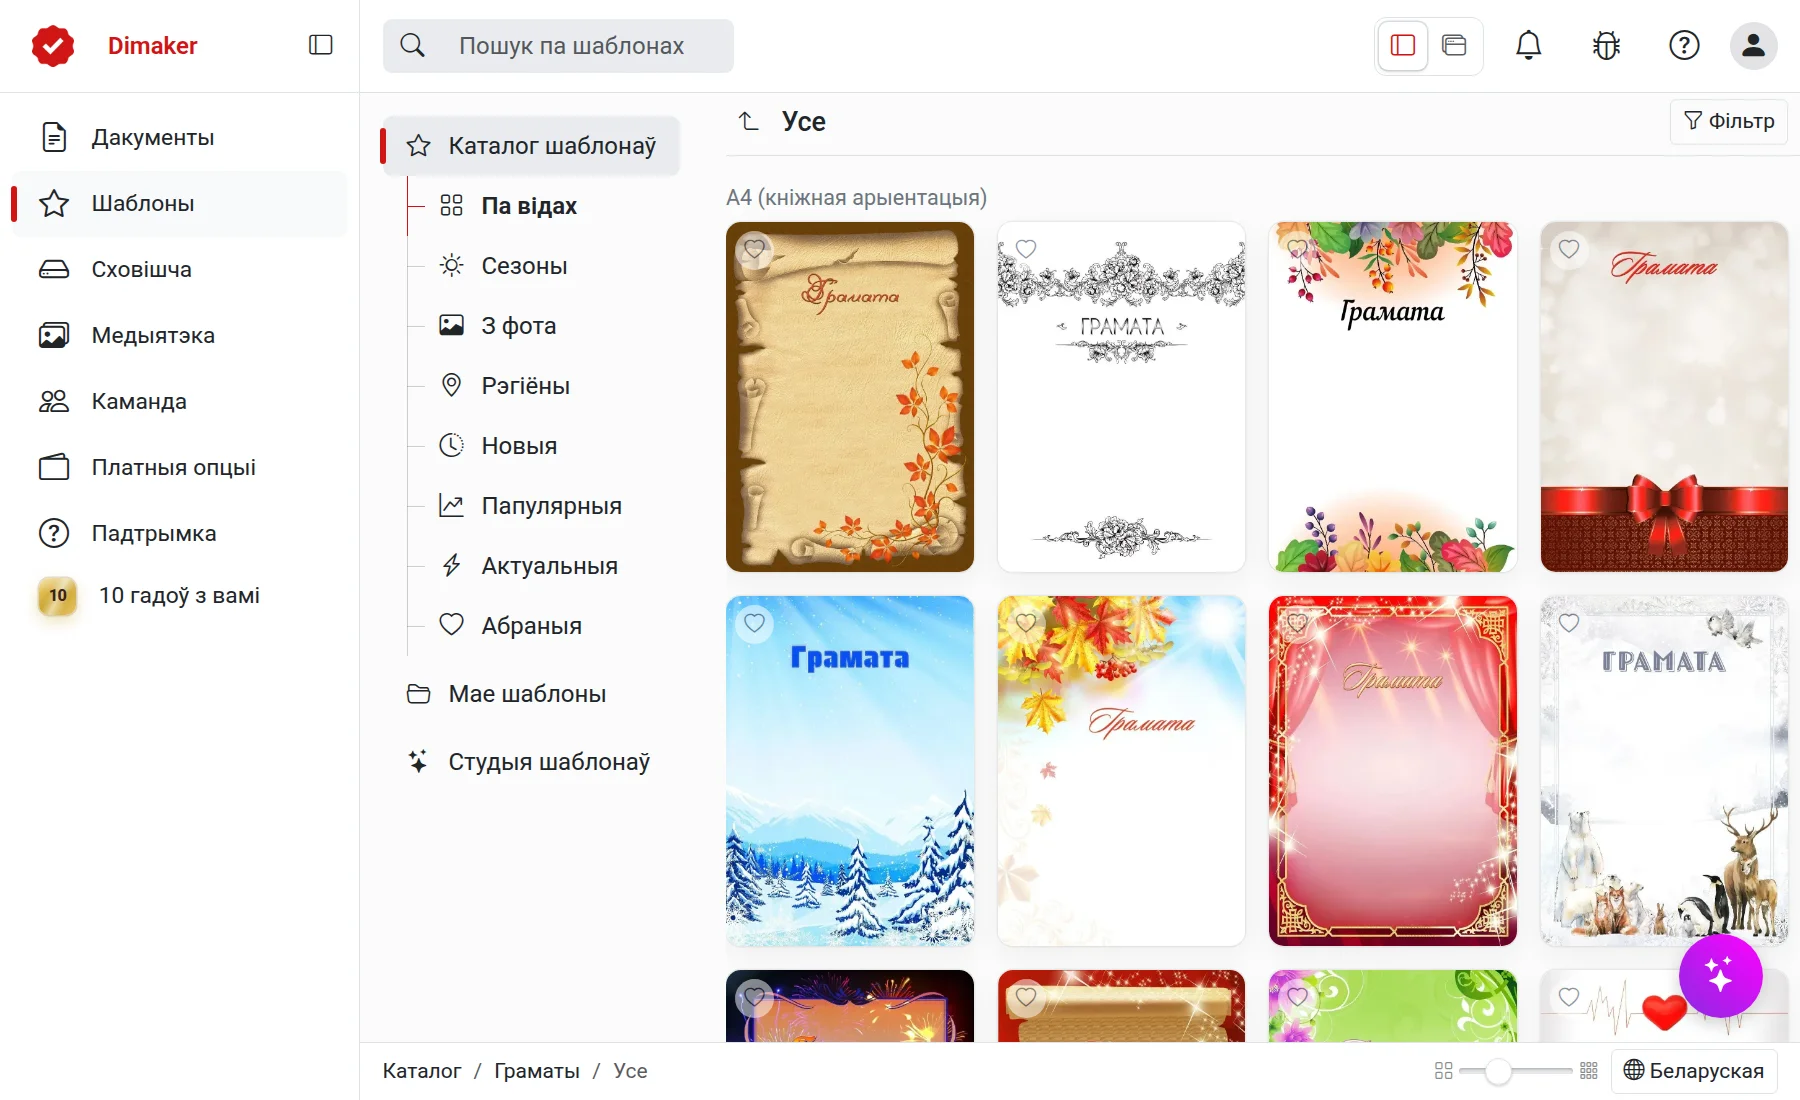Favorite the parchment scroll template
This screenshot has width=1800, height=1100.
tap(754, 248)
